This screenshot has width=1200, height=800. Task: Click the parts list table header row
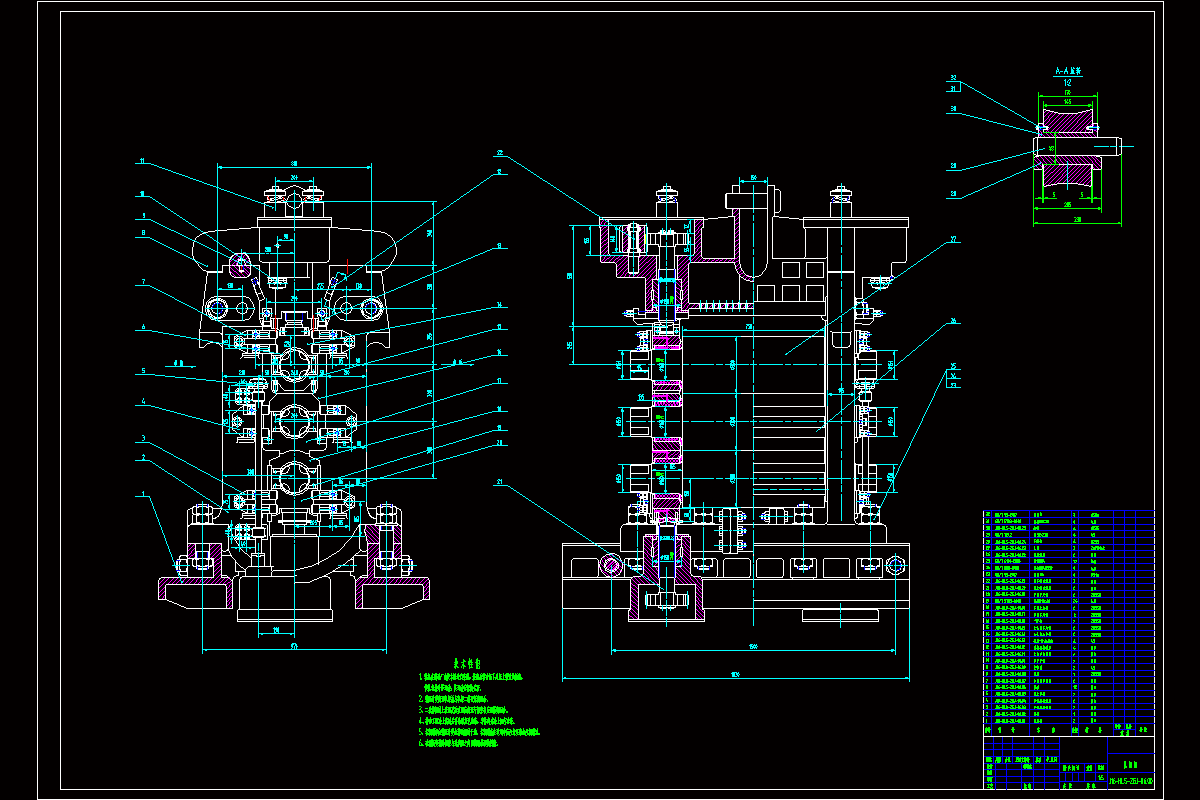tap(1068, 731)
